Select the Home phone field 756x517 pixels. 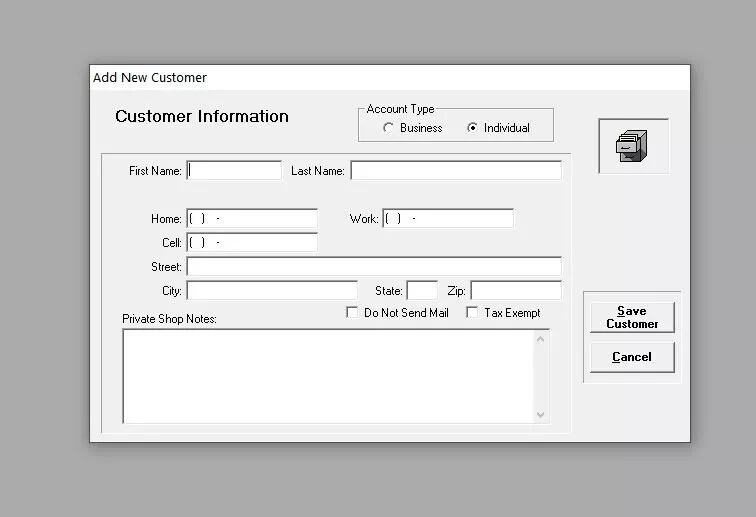tap(252, 218)
